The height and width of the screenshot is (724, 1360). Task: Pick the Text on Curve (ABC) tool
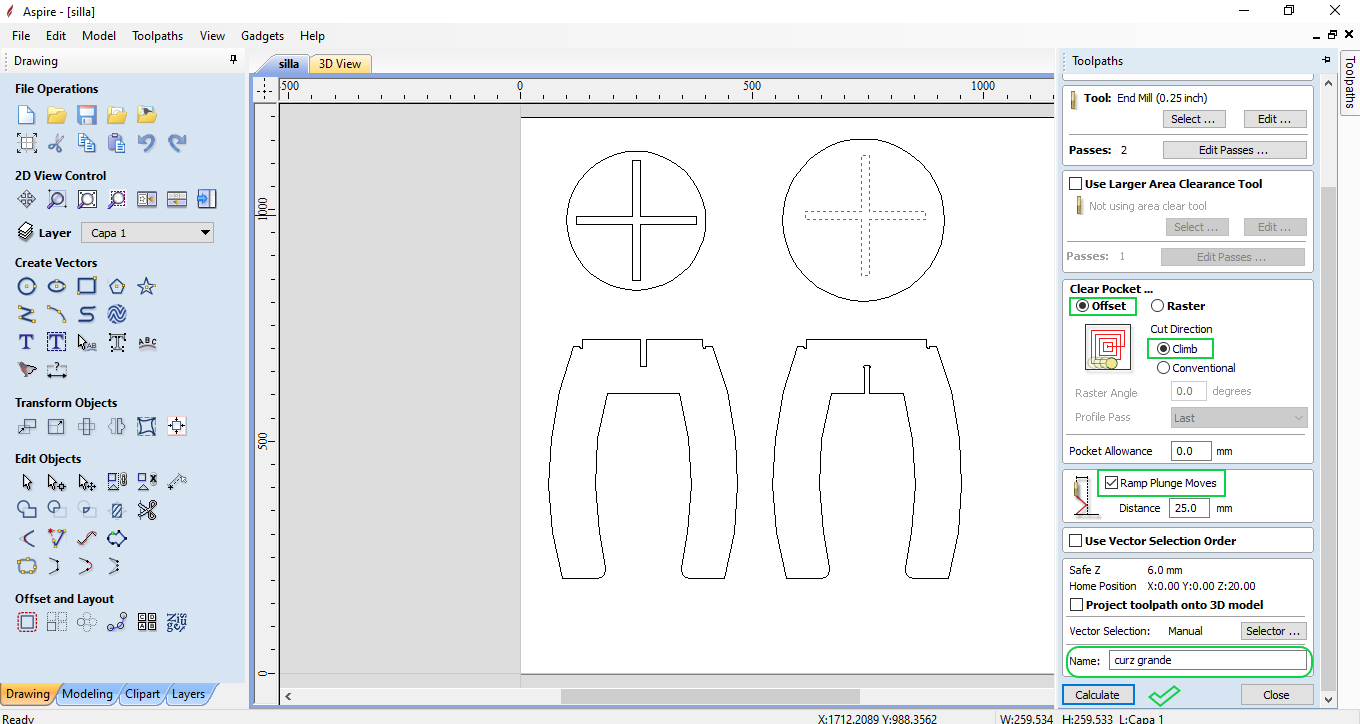(x=147, y=342)
